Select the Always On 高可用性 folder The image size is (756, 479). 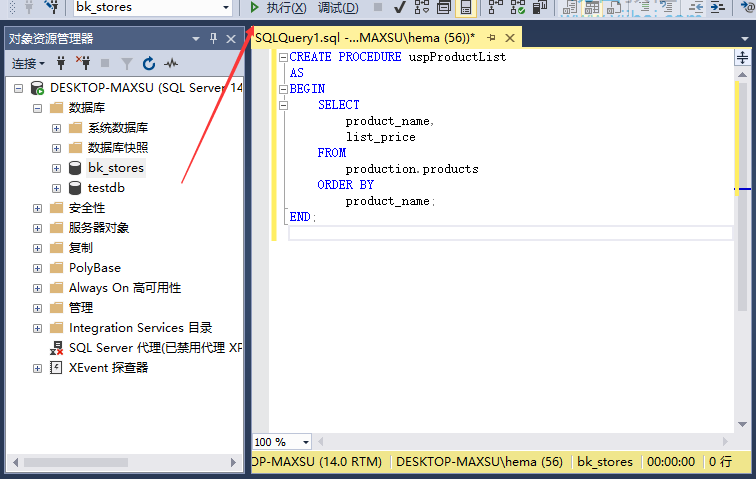coord(125,288)
